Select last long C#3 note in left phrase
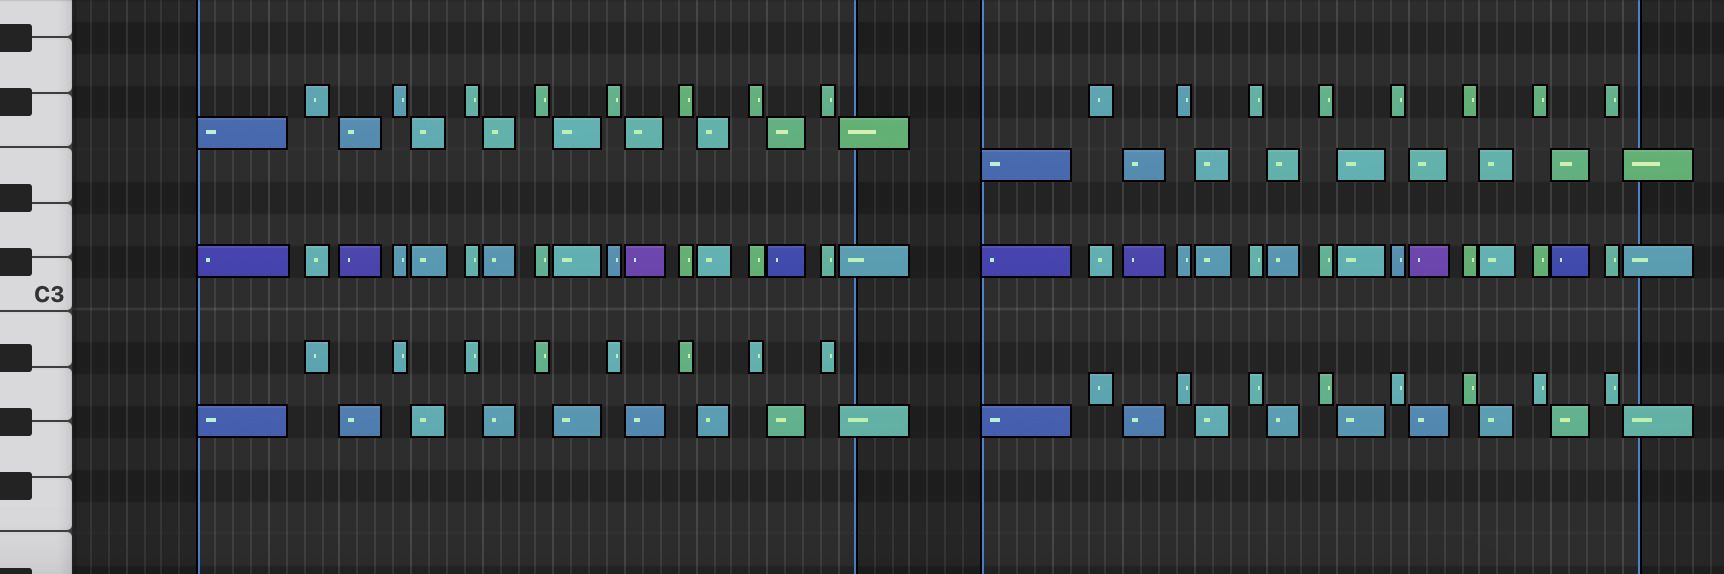Screen dimensions: 1724x574 (x=873, y=261)
